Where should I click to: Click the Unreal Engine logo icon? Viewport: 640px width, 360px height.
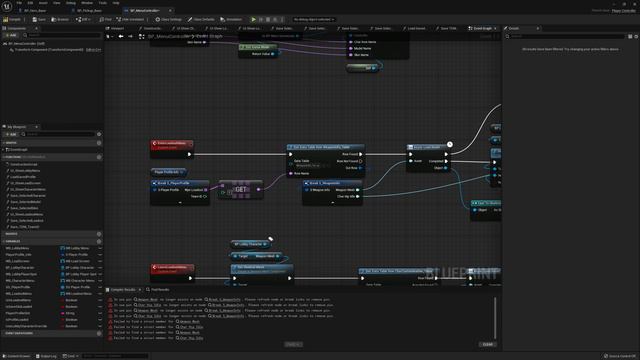point(7,6)
